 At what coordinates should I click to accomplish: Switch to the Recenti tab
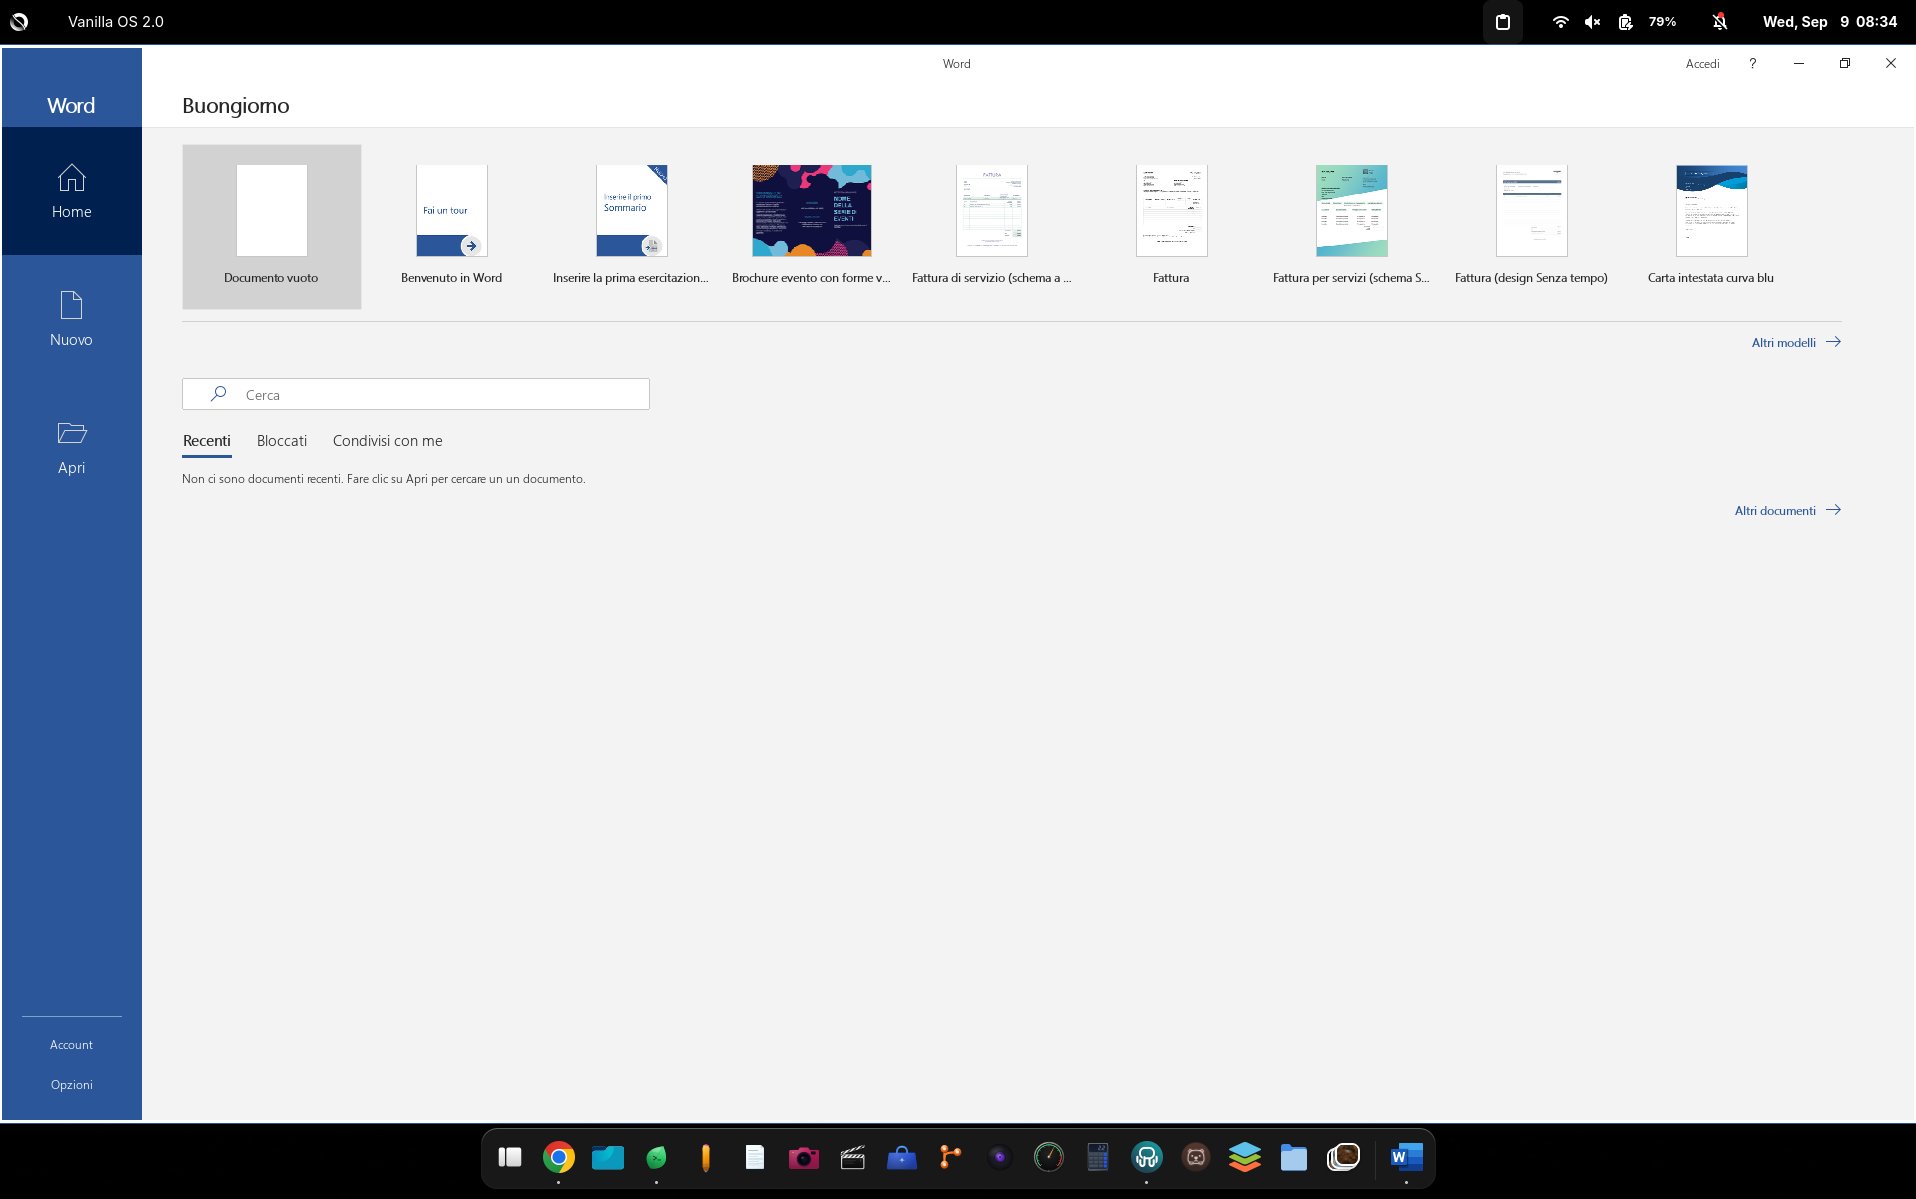point(206,441)
